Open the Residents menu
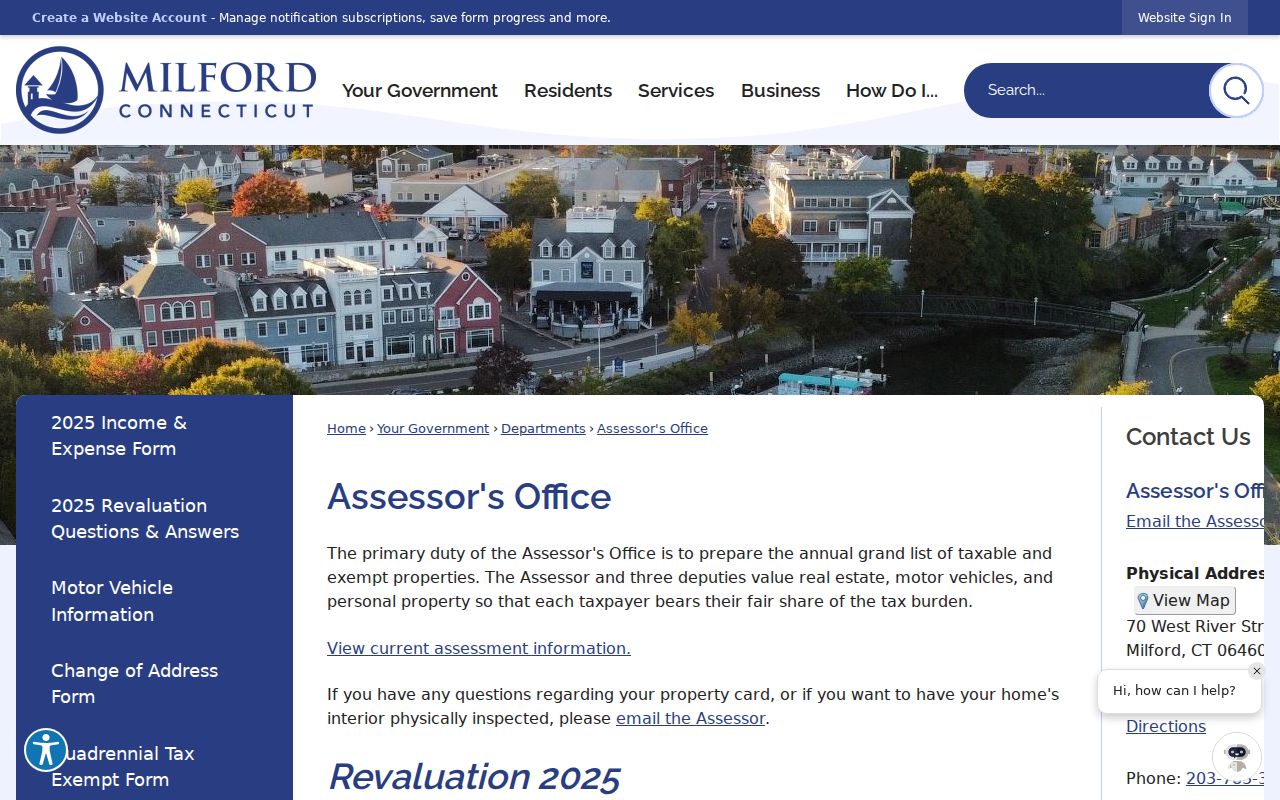 point(568,90)
